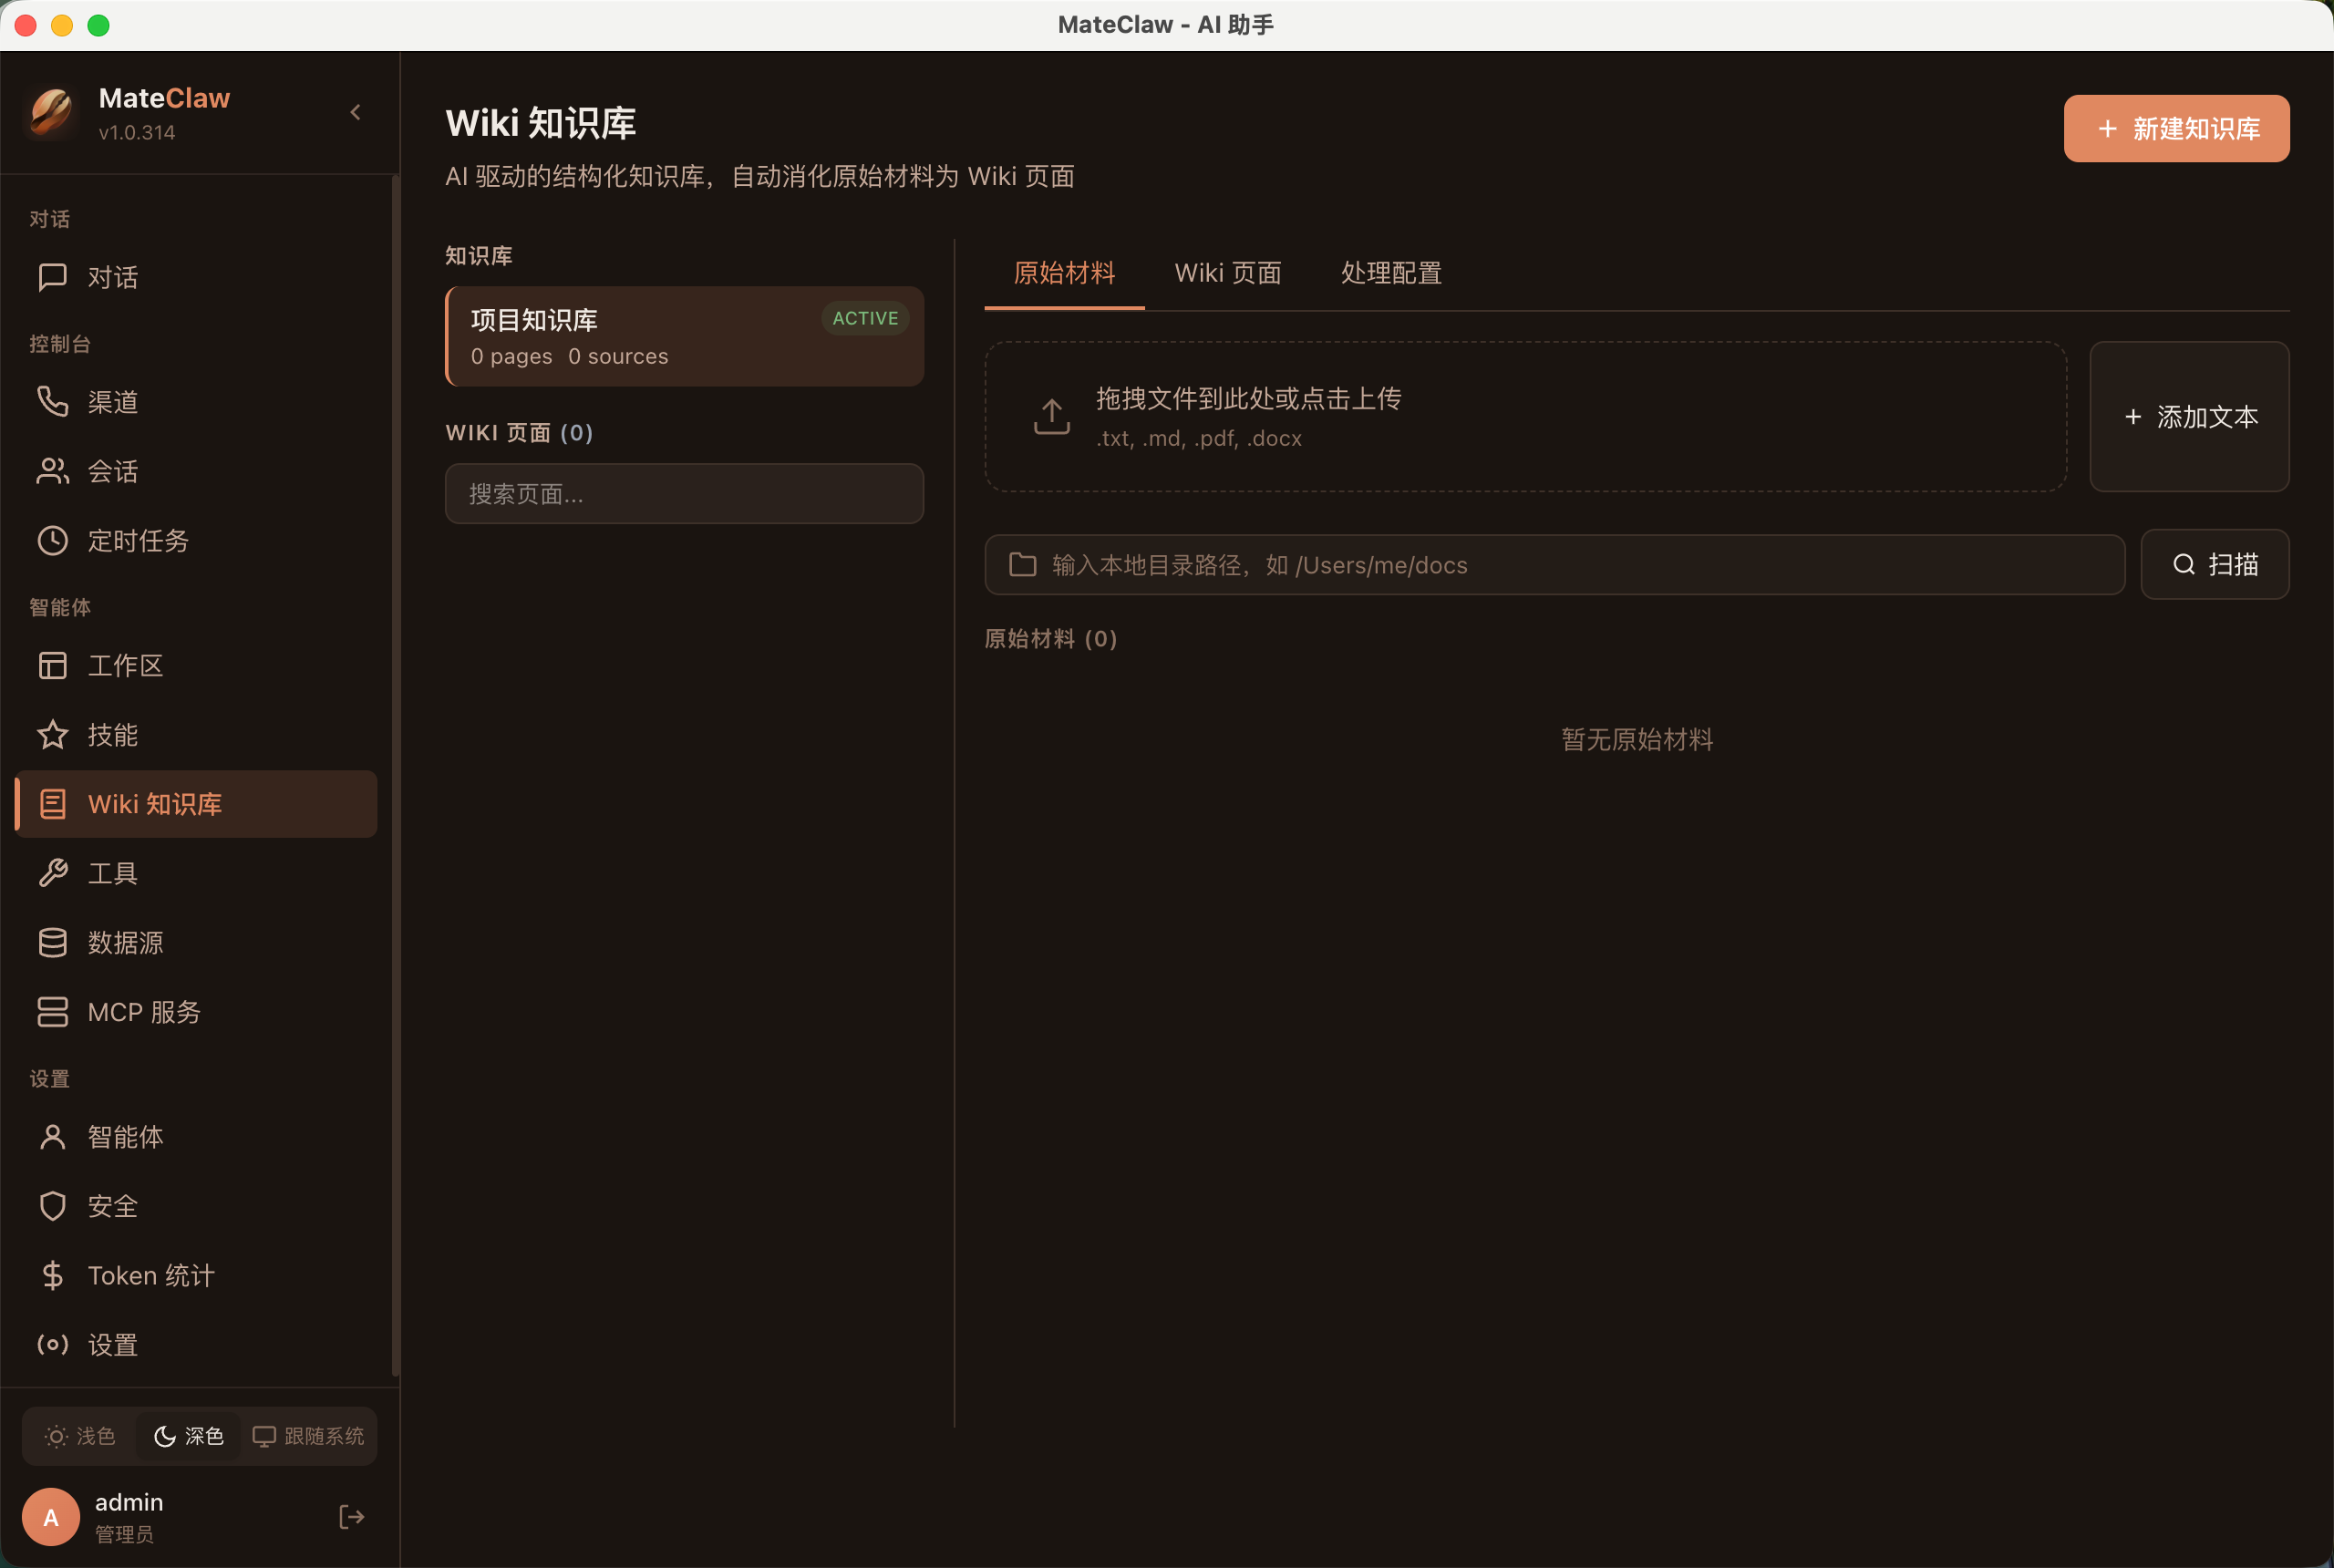Enable 浅色 light theme

pyautogui.click(x=81, y=1436)
